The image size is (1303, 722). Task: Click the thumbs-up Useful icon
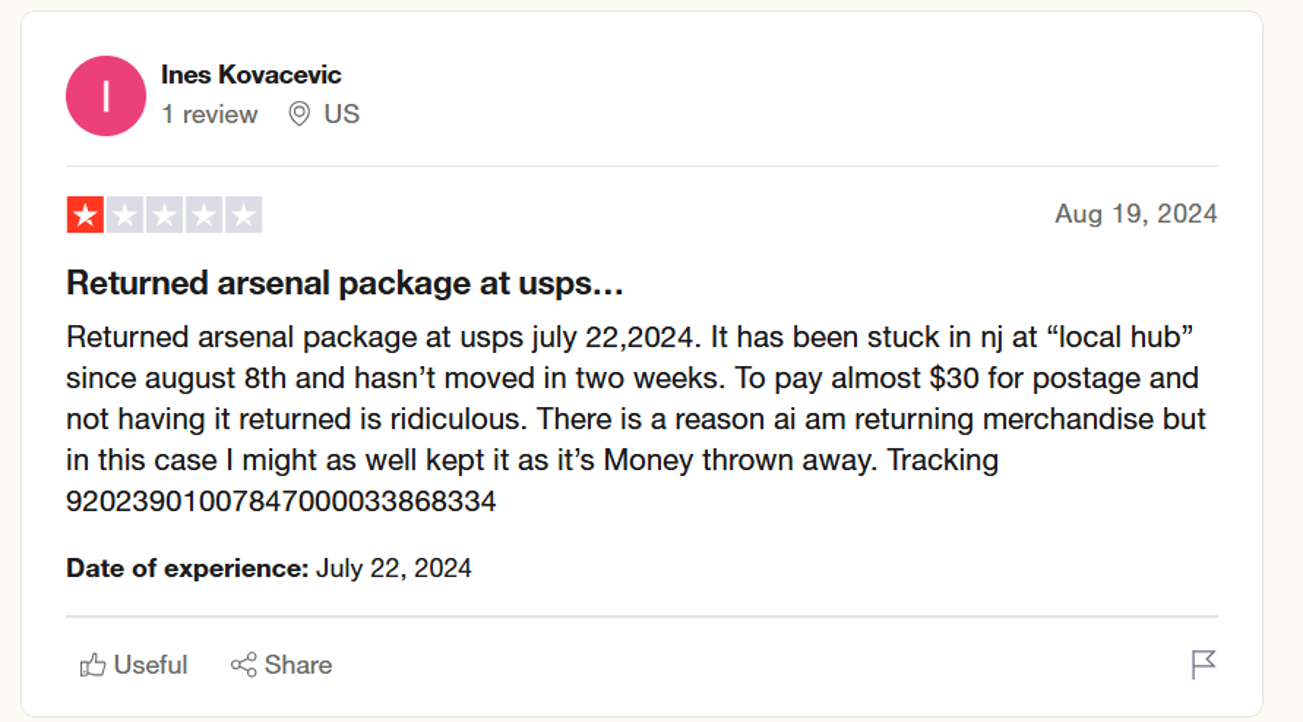[x=95, y=665]
